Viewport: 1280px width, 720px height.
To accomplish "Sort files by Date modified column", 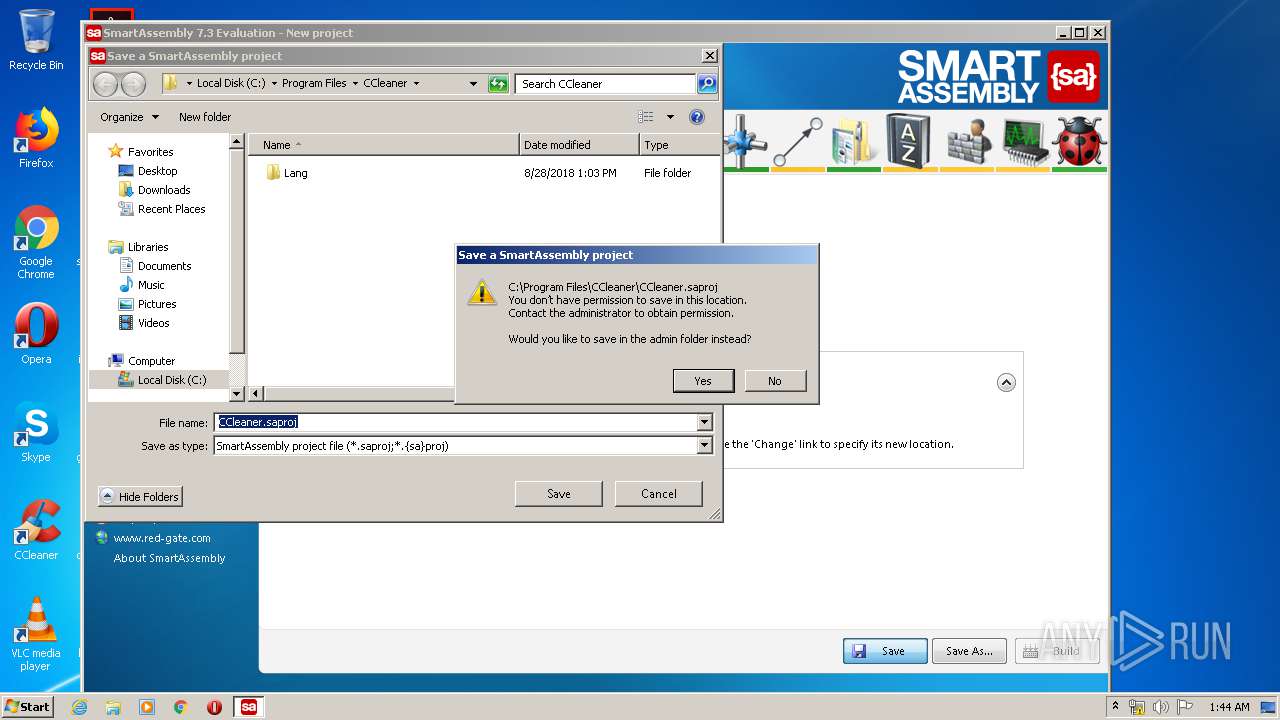I will point(579,145).
